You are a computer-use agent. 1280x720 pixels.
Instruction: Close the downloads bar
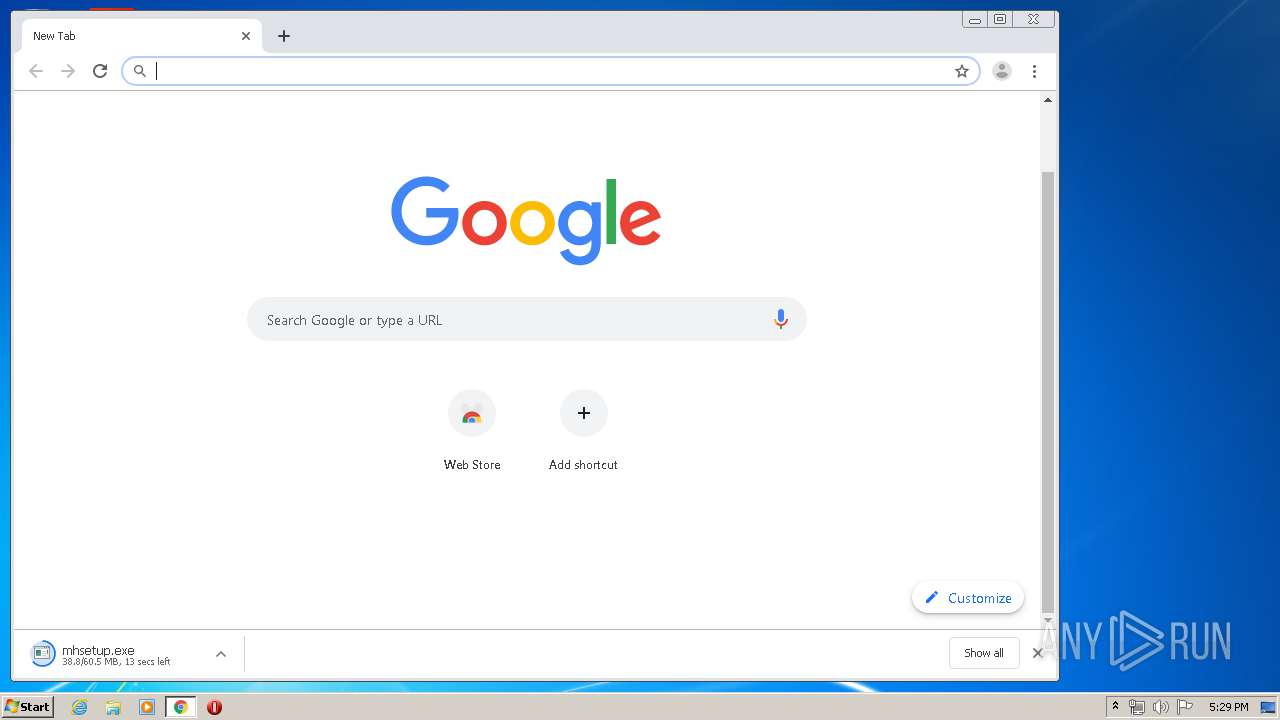(1037, 653)
